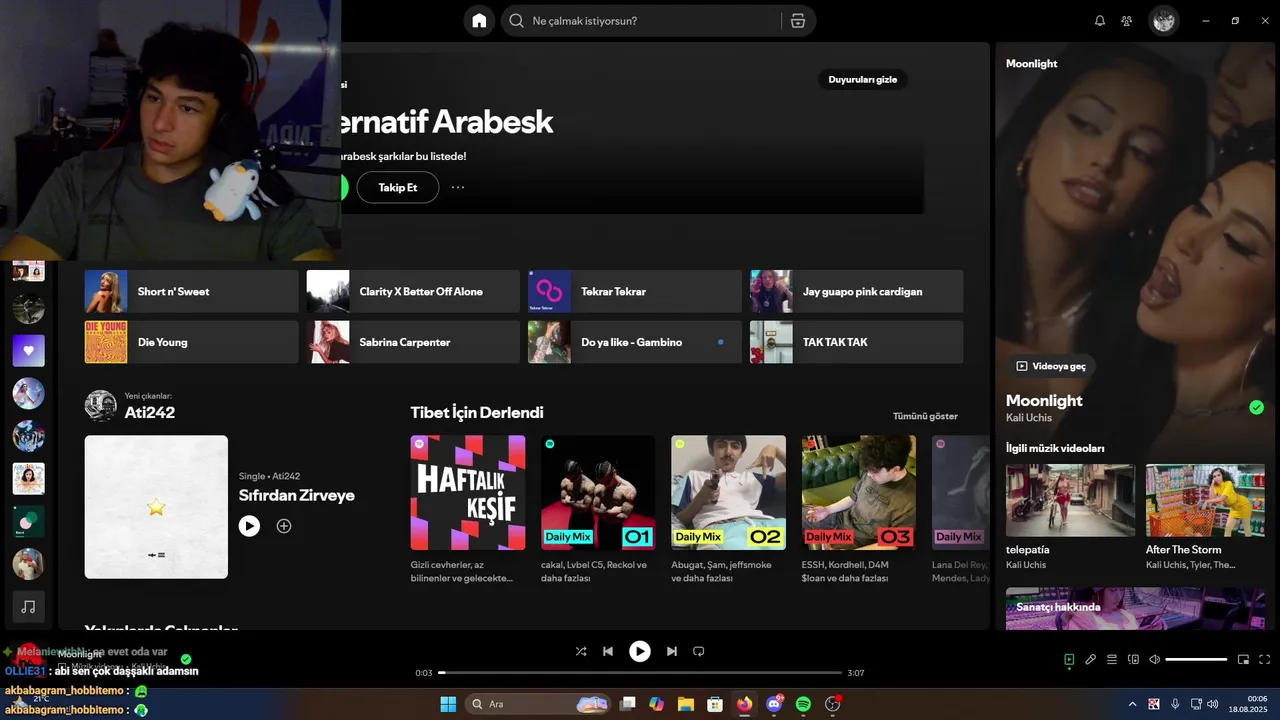
Task: Toggle shuffle playback
Action: (581, 651)
